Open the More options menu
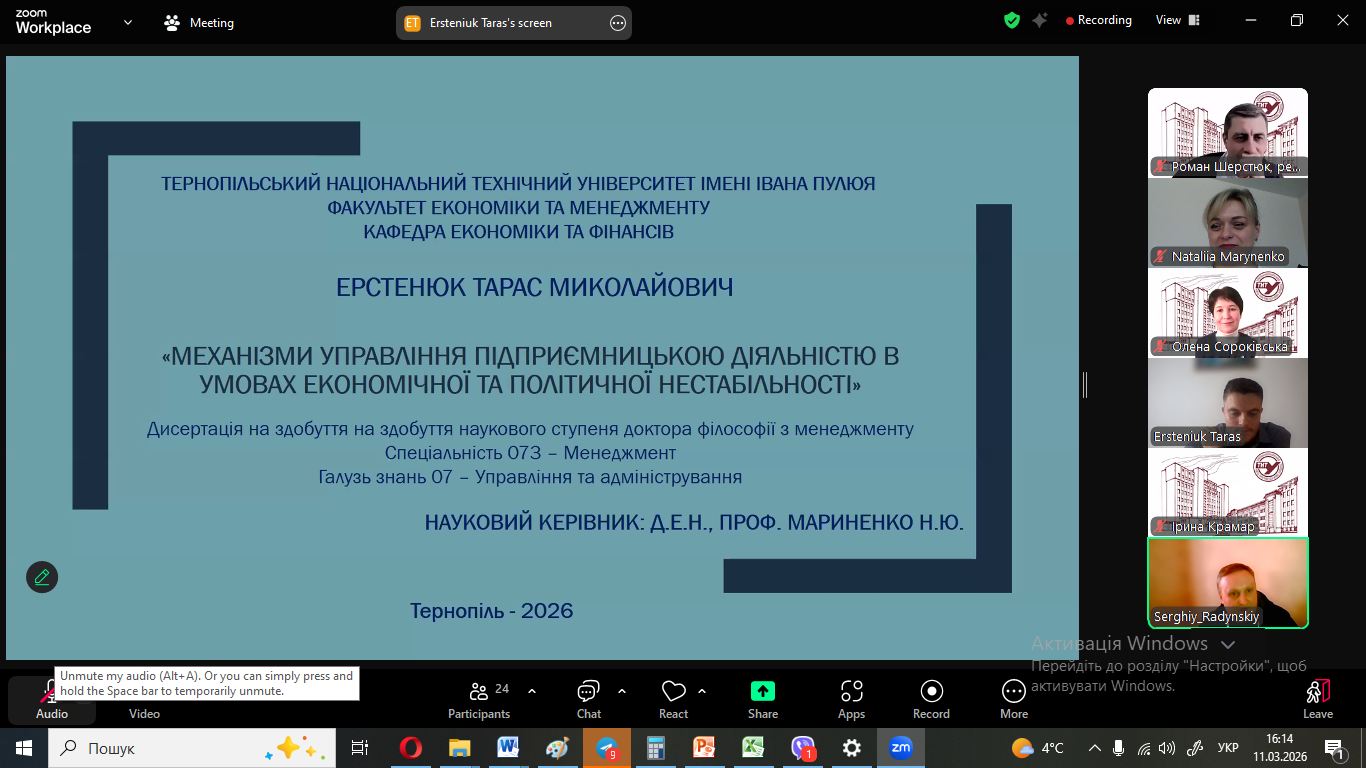Viewport: 1366px width, 768px height. (1013, 698)
